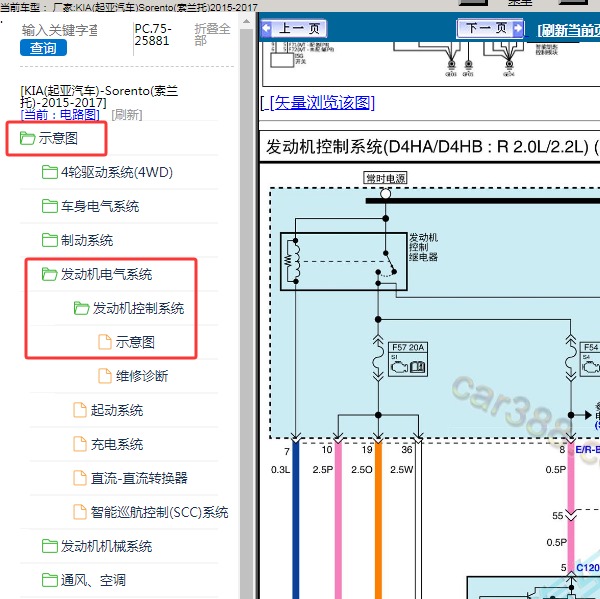
Task: Expand the 4轮驱动系统(4WD) folder
Action: 117,172
